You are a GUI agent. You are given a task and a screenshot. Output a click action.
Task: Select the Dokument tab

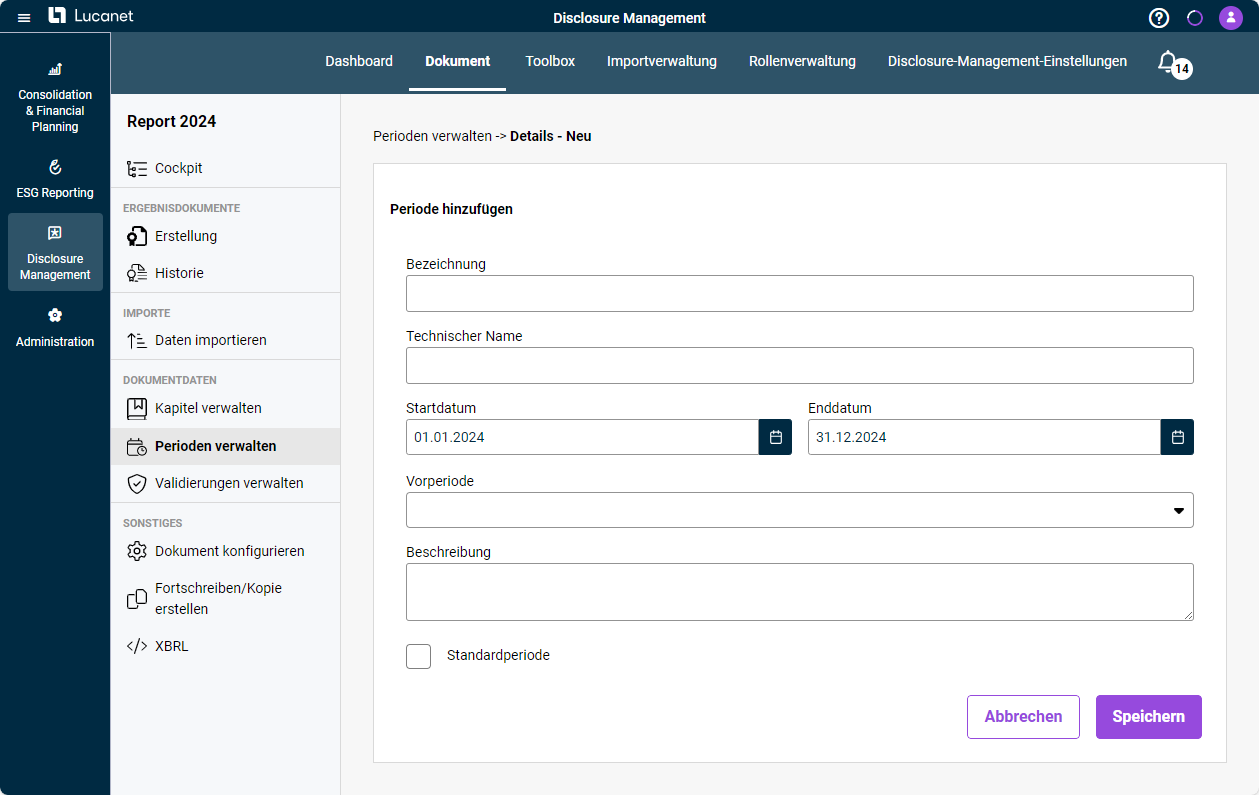click(458, 61)
